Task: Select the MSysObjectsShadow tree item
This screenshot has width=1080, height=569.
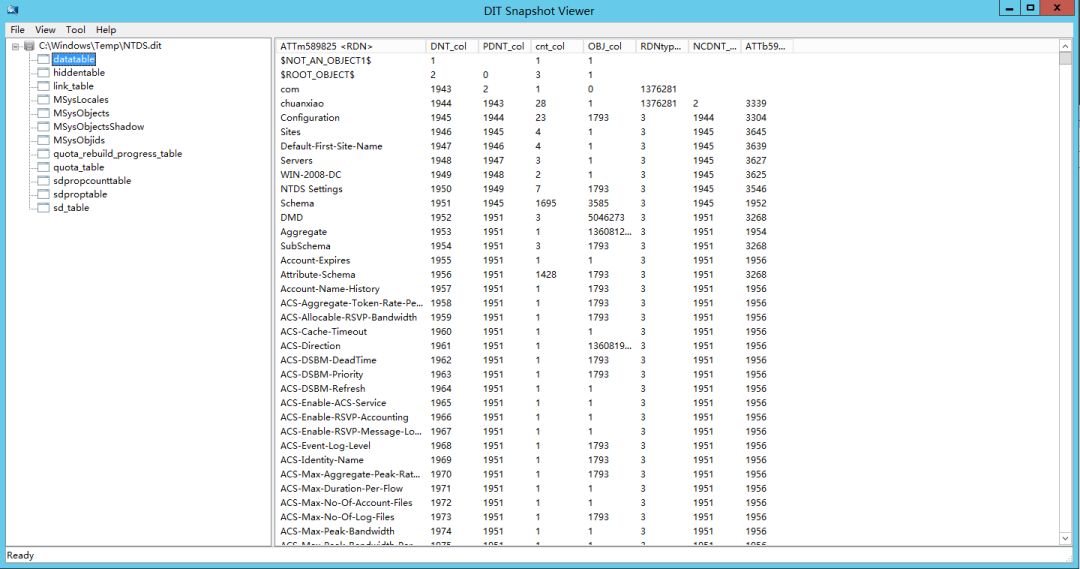Action: (x=98, y=127)
